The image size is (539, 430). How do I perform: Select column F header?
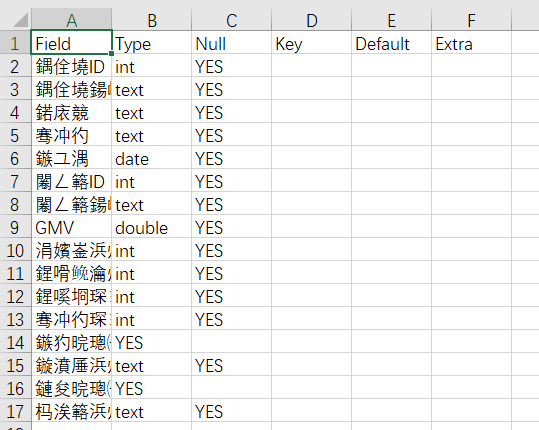point(471,20)
